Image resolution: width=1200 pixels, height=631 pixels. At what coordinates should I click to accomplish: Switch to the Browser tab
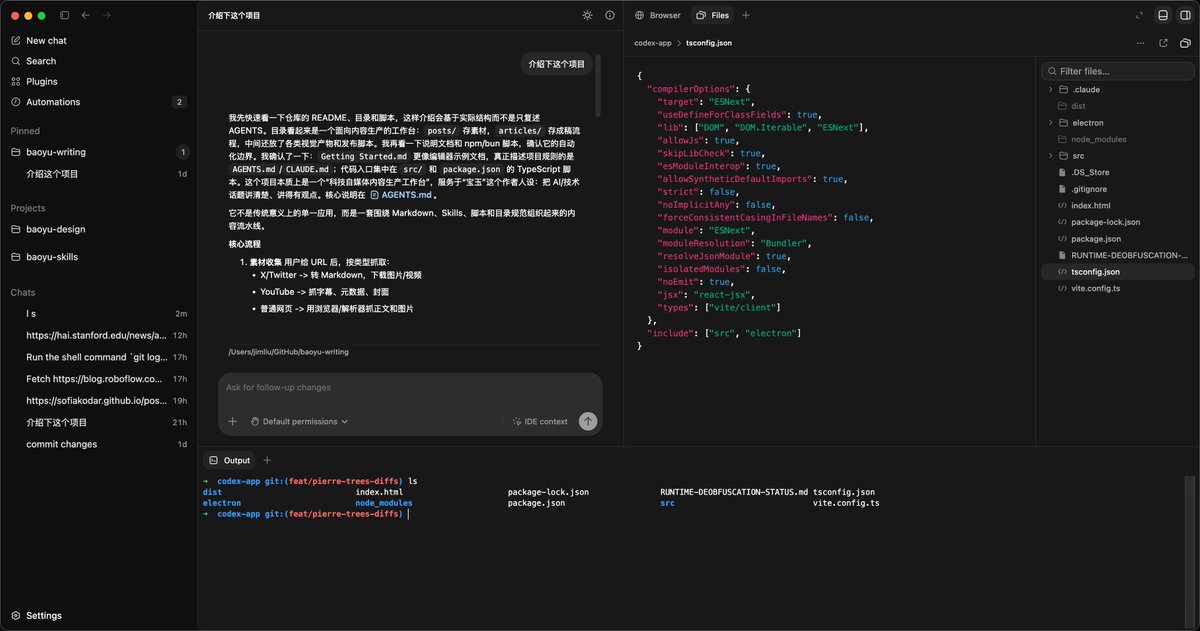658,15
